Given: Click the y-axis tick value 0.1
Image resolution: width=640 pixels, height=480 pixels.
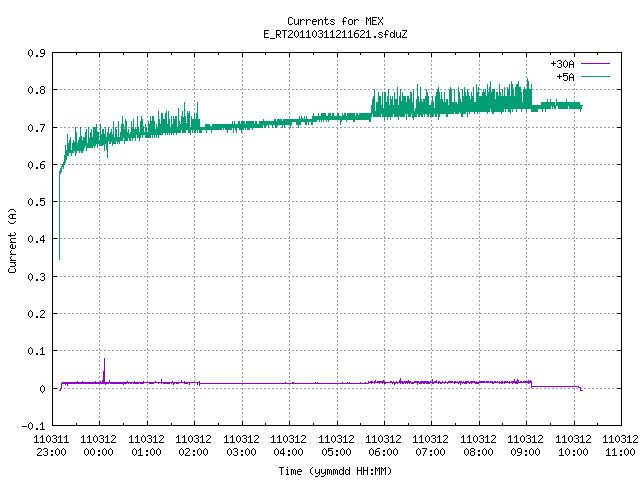Looking at the screenshot, I should coord(37,351).
